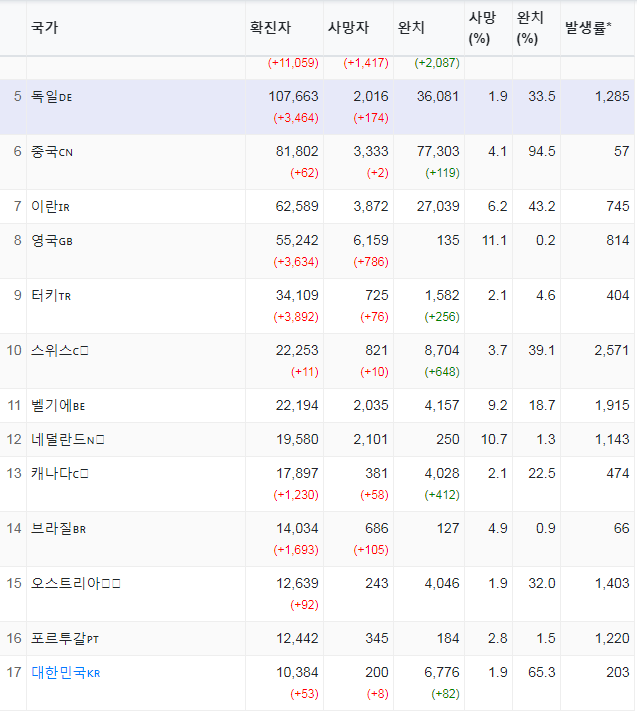This screenshot has width=637, height=711.
Task: Click the 터키 country name
Action: pos(45,295)
